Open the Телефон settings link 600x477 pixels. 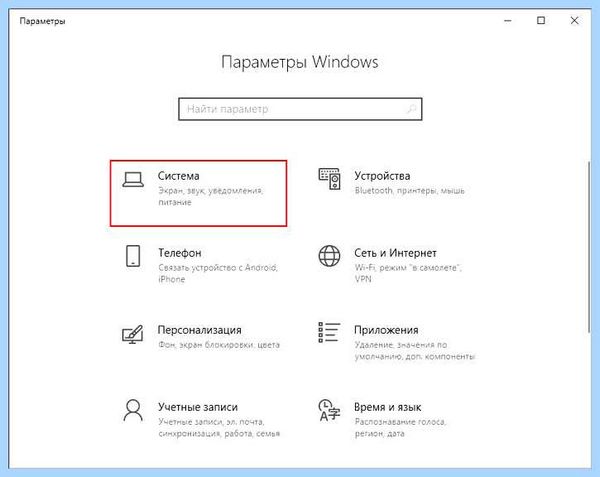click(x=180, y=253)
